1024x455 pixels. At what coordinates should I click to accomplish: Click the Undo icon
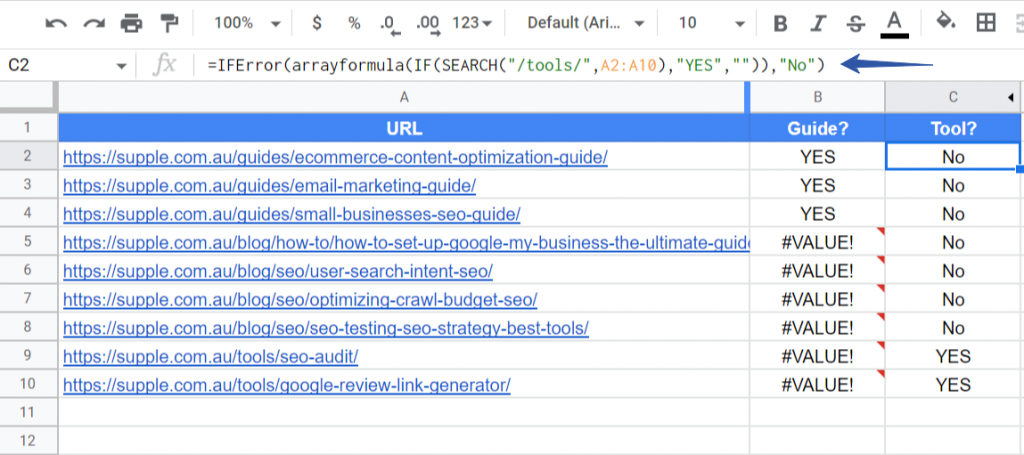(x=56, y=24)
